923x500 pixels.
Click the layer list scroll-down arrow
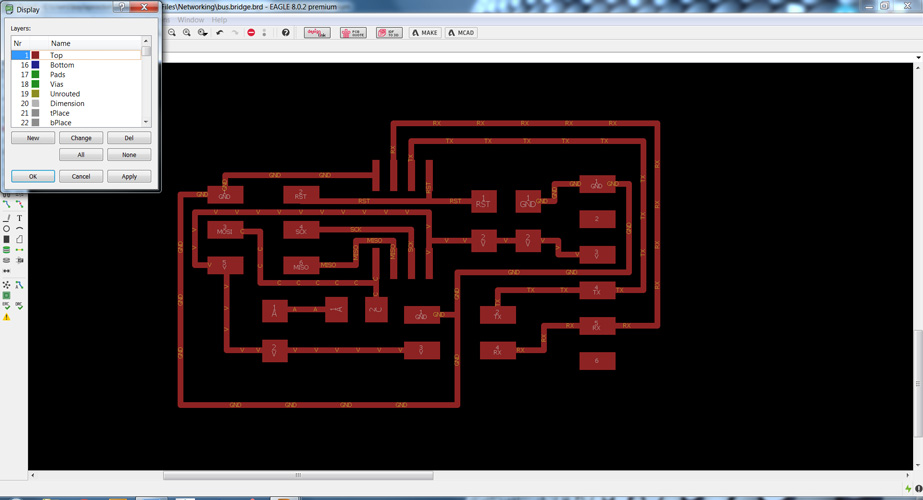click(146, 122)
